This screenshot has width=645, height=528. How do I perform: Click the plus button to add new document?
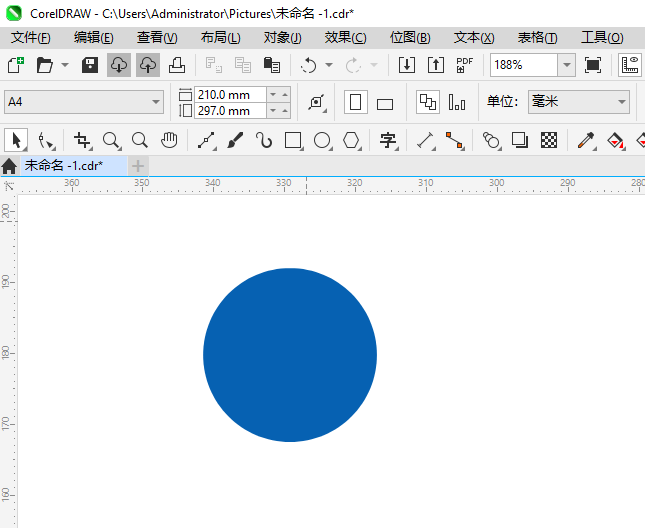pos(138,165)
